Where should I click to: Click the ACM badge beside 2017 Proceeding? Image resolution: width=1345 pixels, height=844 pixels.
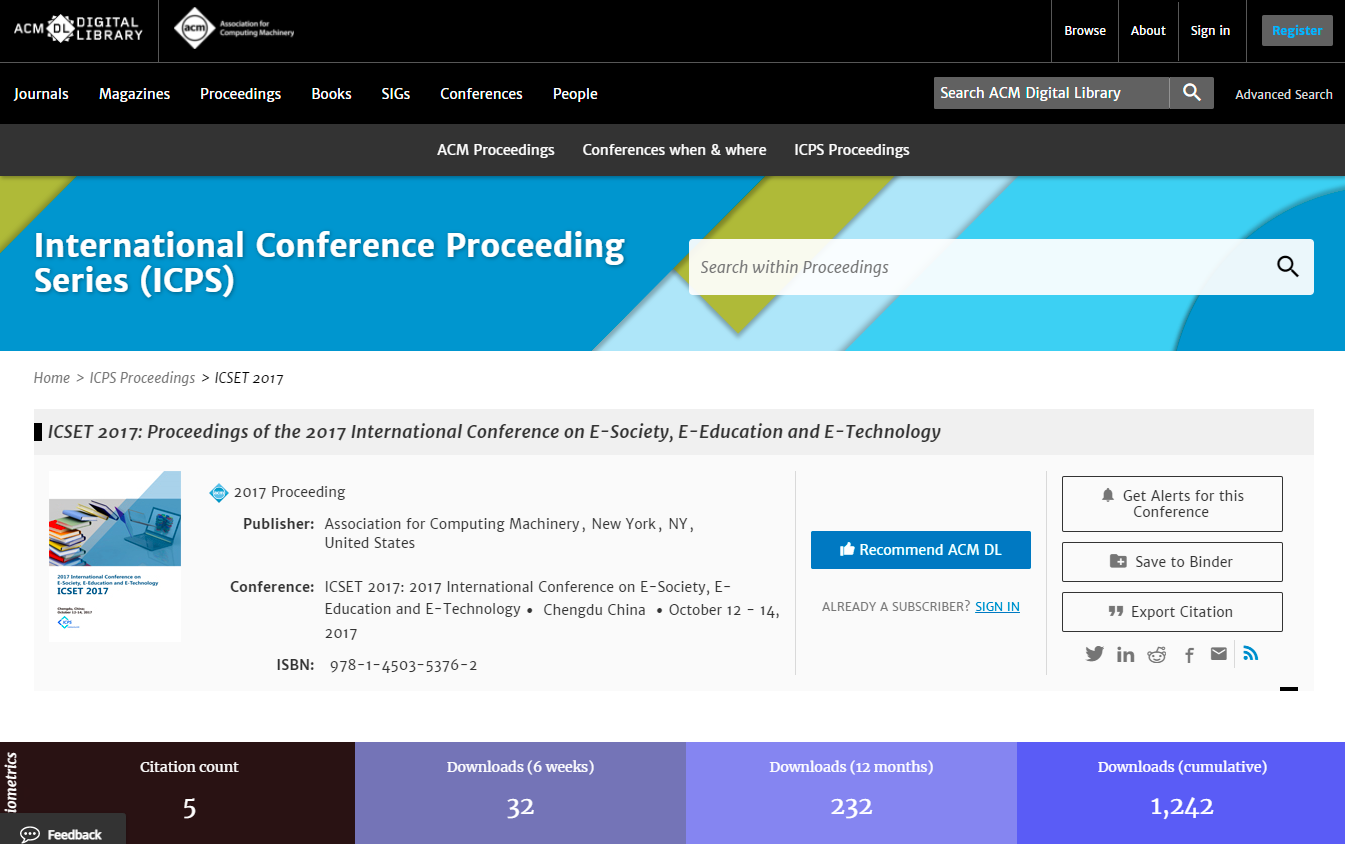tap(219, 492)
